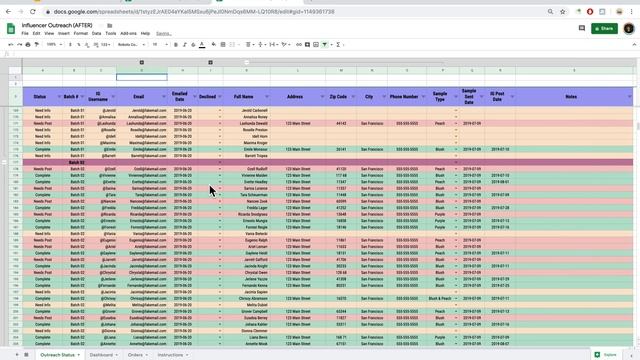Toggle the filter funnel icon
This screenshot has width=640, height=360.
325,44
